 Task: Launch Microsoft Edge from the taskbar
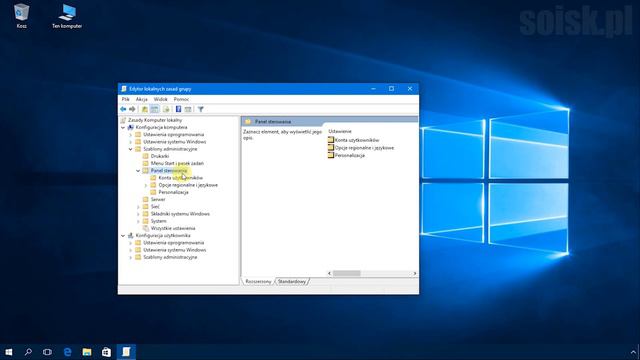click(x=67, y=352)
